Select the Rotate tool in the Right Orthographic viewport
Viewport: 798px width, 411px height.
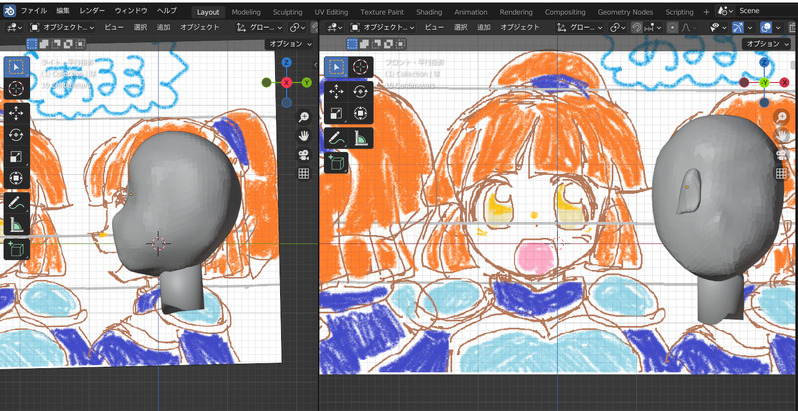point(16,135)
